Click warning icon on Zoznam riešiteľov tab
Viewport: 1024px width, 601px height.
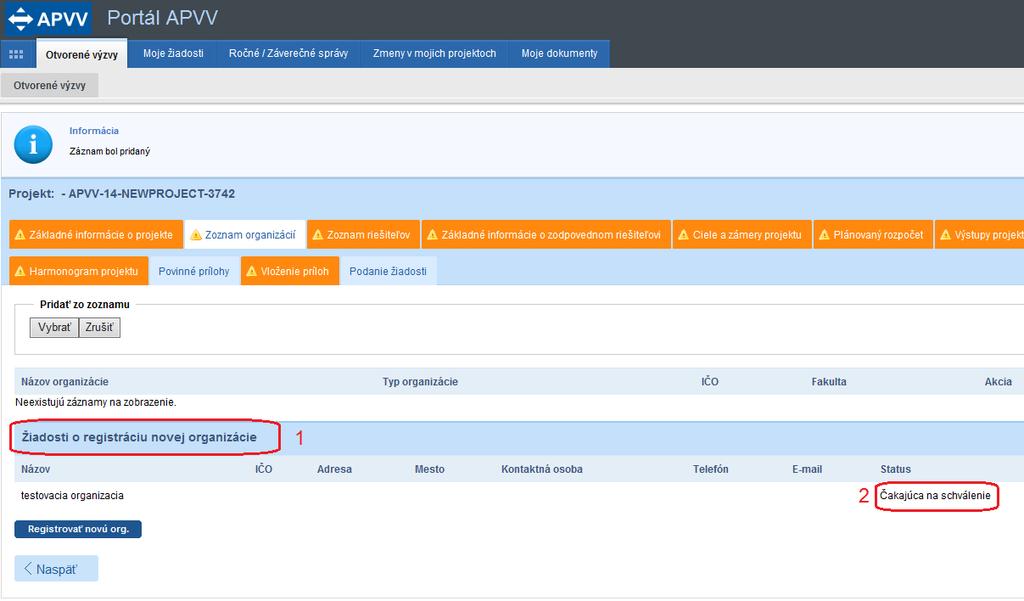click(317, 235)
